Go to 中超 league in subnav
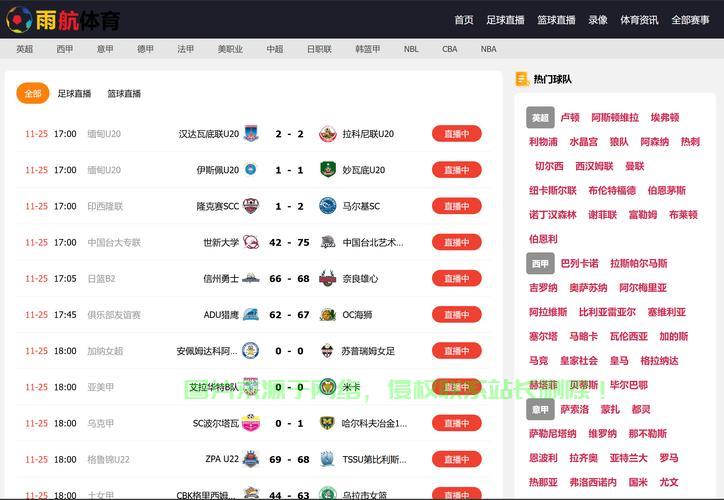Image resolution: width=724 pixels, height=500 pixels. pyautogui.click(x=275, y=49)
